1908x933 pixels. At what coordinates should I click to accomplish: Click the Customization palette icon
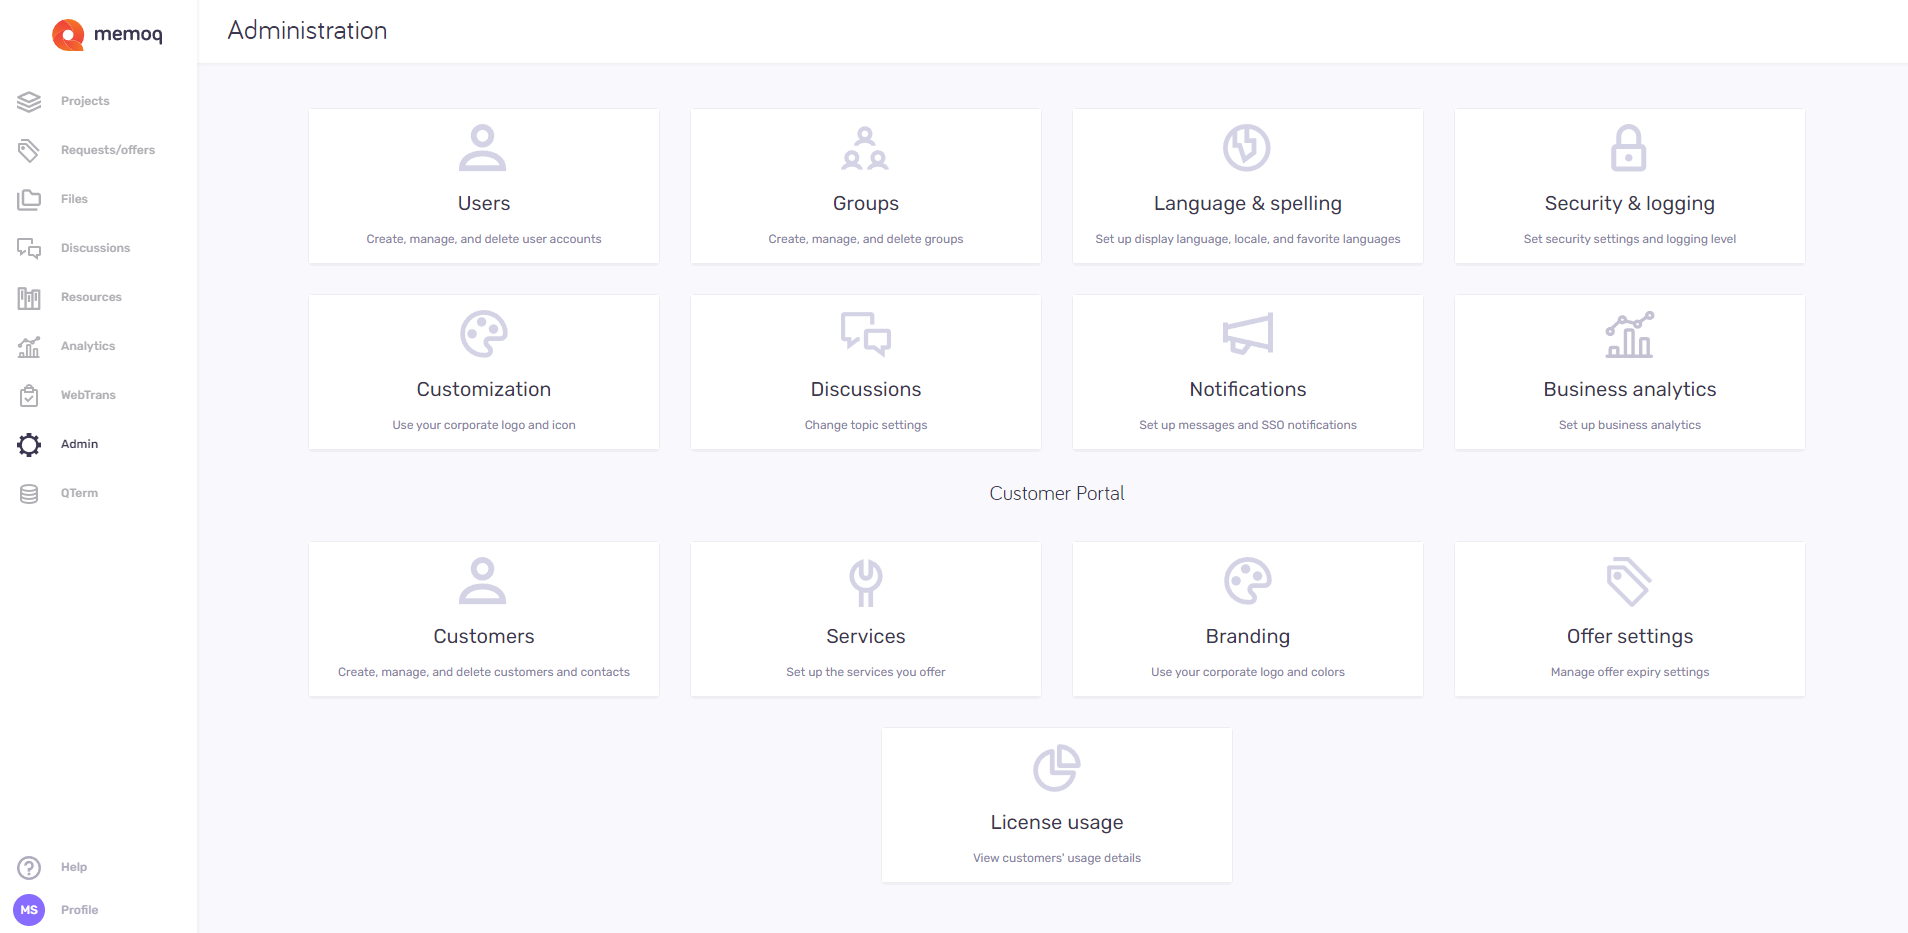pyautogui.click(x=483, y=334)
